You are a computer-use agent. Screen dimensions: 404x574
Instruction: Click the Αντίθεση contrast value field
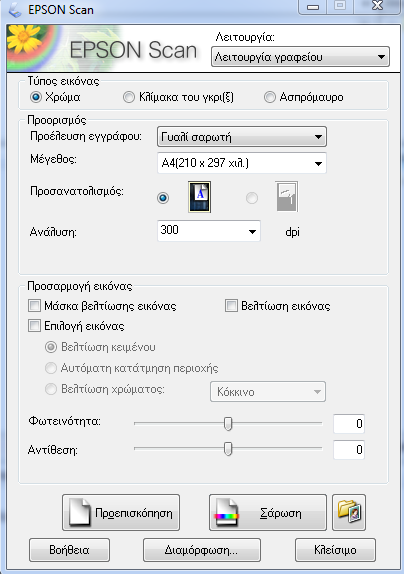click(349, 450)
